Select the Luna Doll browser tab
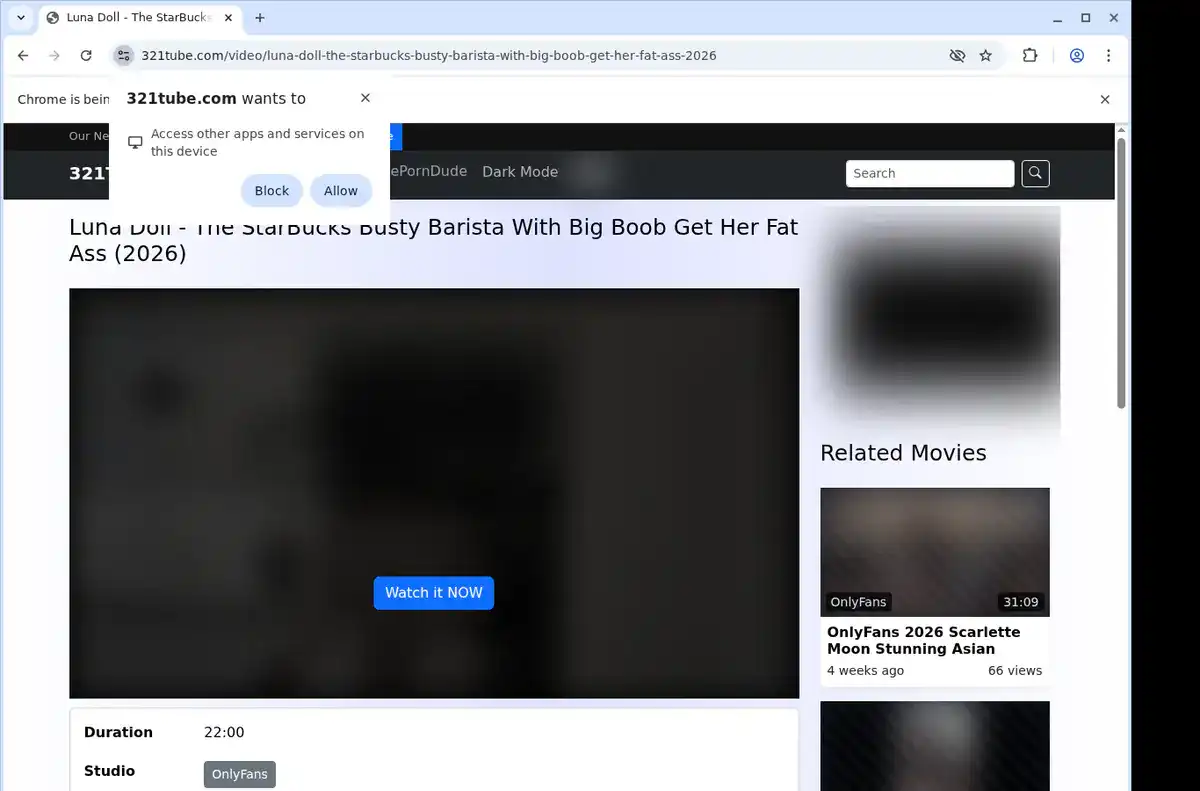1200x791 pixels. [x=139, y=18]
